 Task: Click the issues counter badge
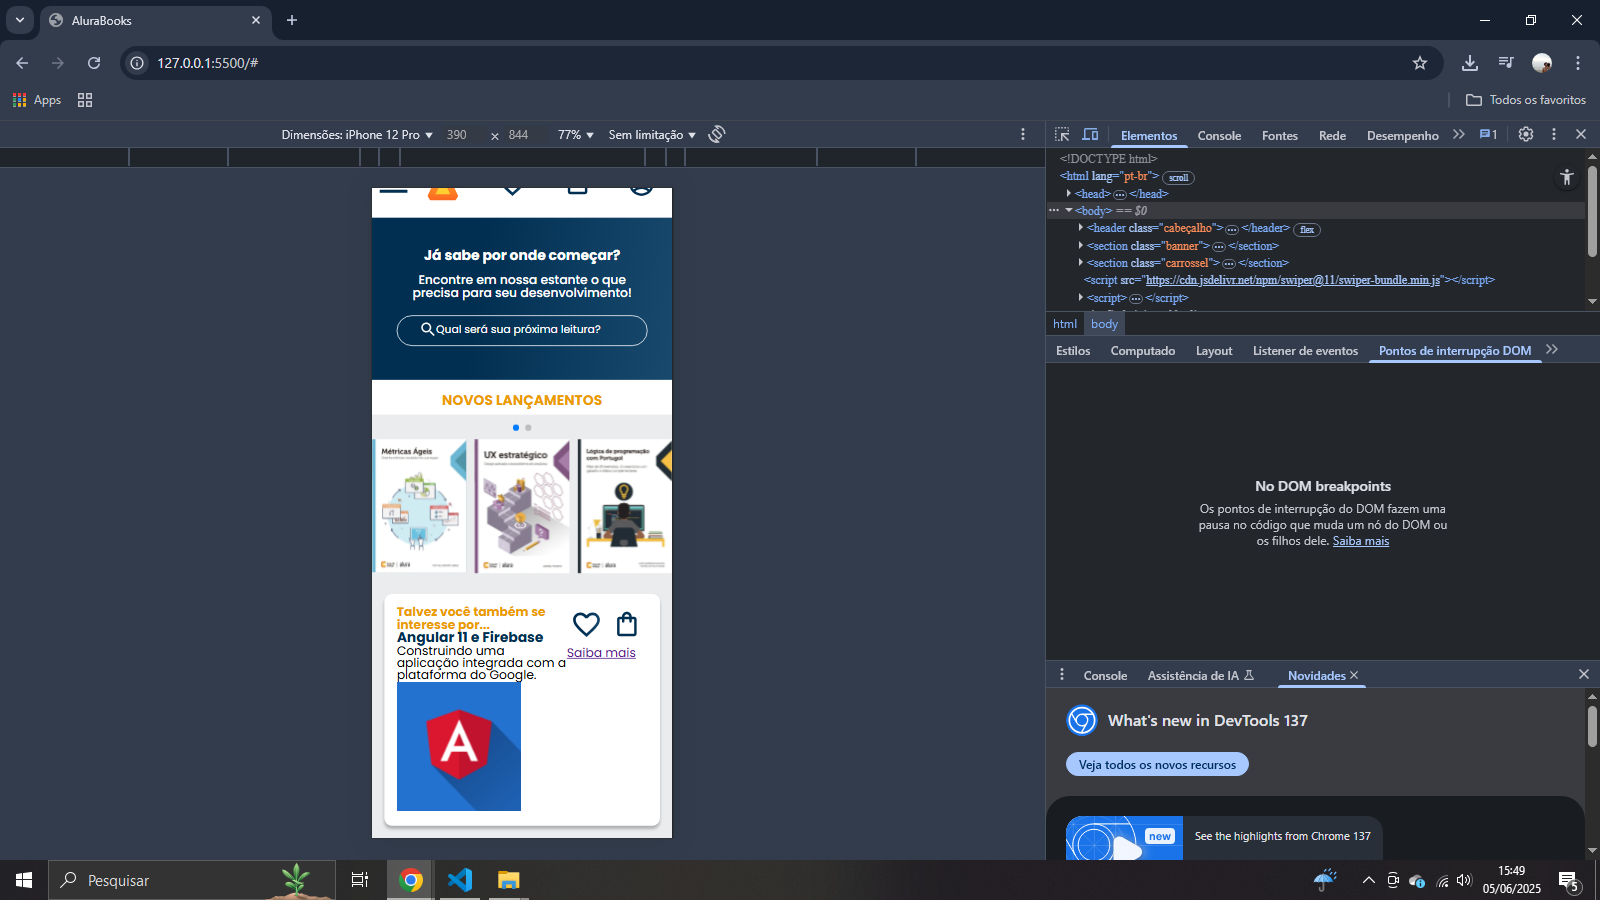click(x=1488, y=134)
